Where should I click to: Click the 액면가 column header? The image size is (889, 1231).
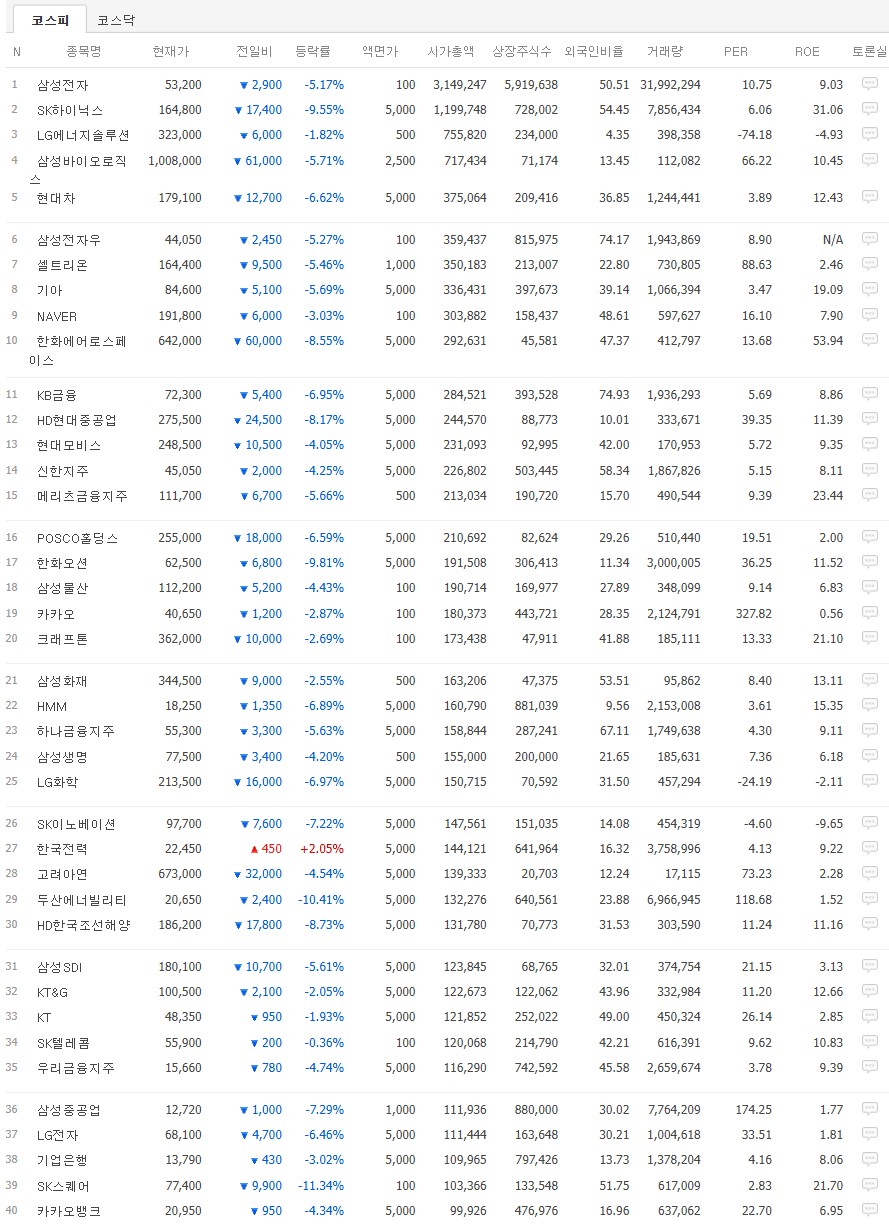[x=380, y=51]
